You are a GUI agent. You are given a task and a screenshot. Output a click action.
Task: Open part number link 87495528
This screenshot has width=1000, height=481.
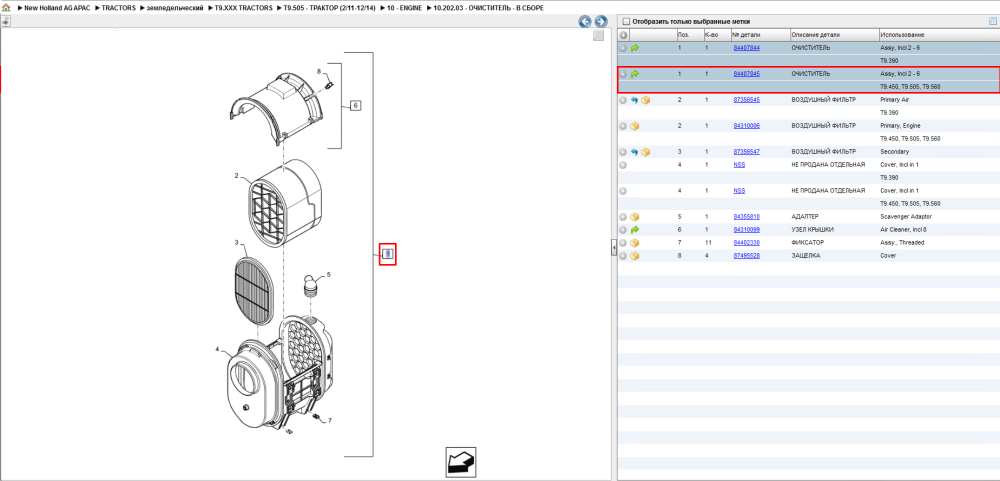point(746,256)
